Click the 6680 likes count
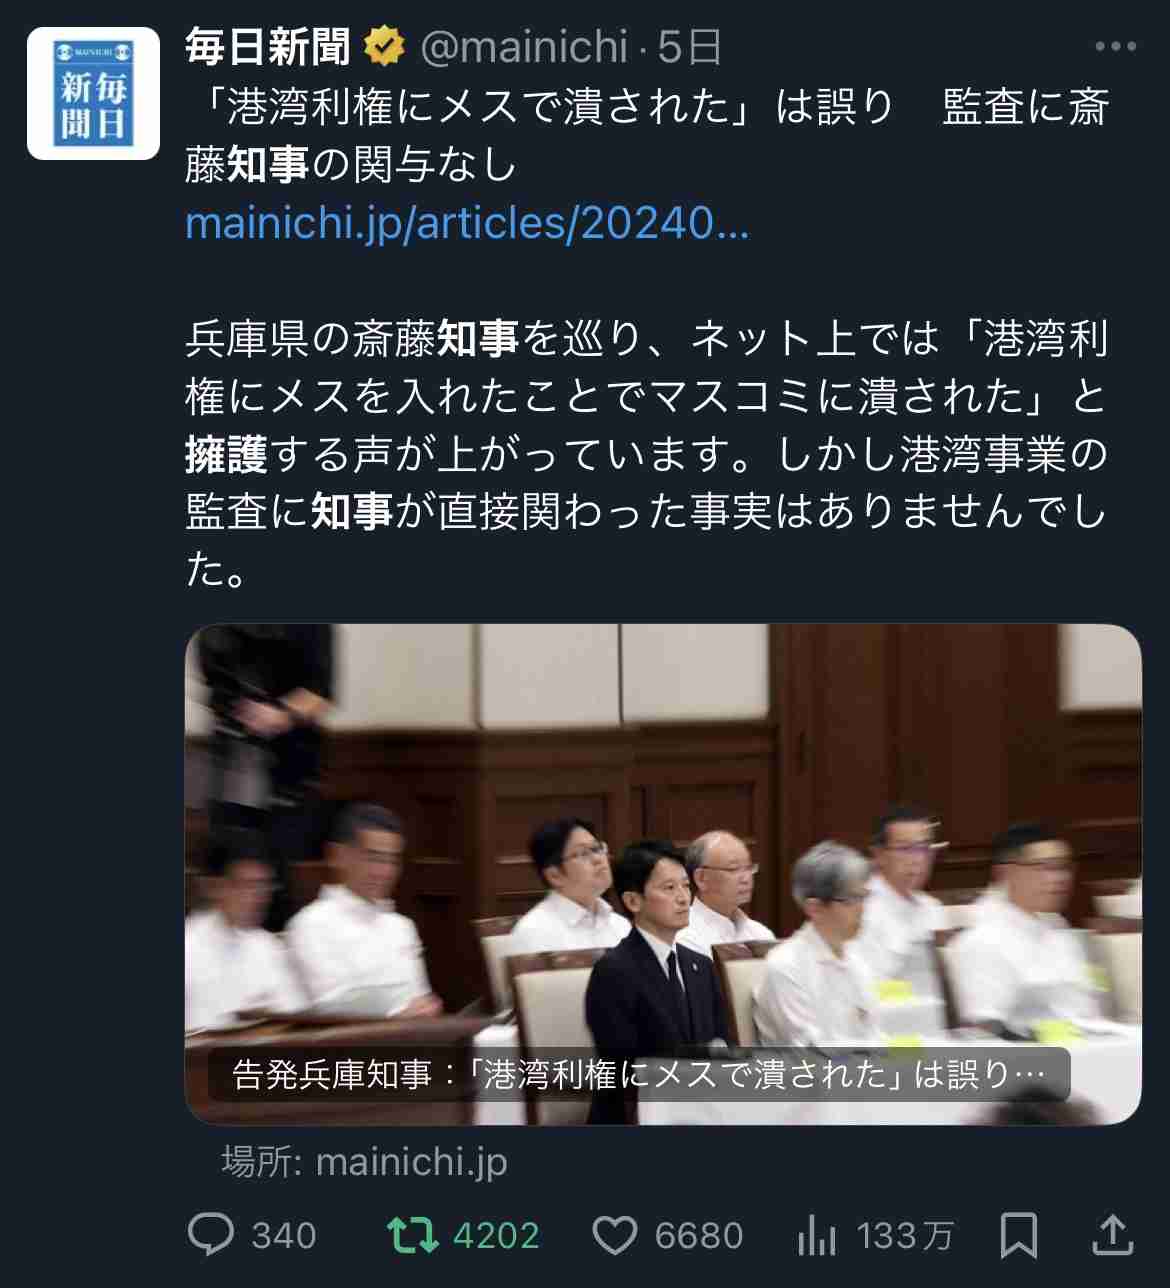This screenshot has height=1288, width=1170. (x=699, y=1236)
